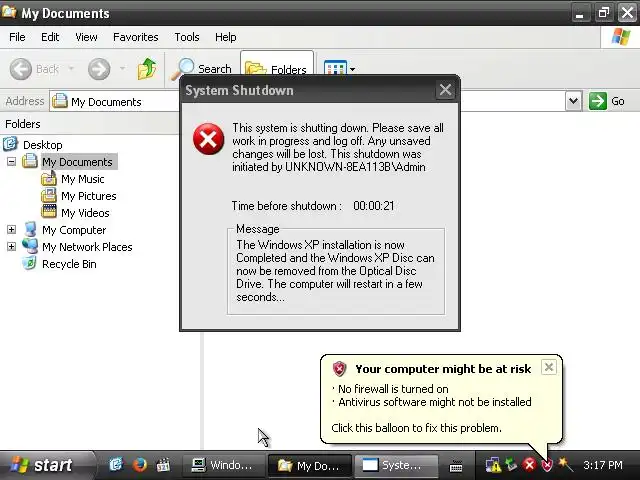Click the Forward arrow button
The image size is (640, 480).
99,69
